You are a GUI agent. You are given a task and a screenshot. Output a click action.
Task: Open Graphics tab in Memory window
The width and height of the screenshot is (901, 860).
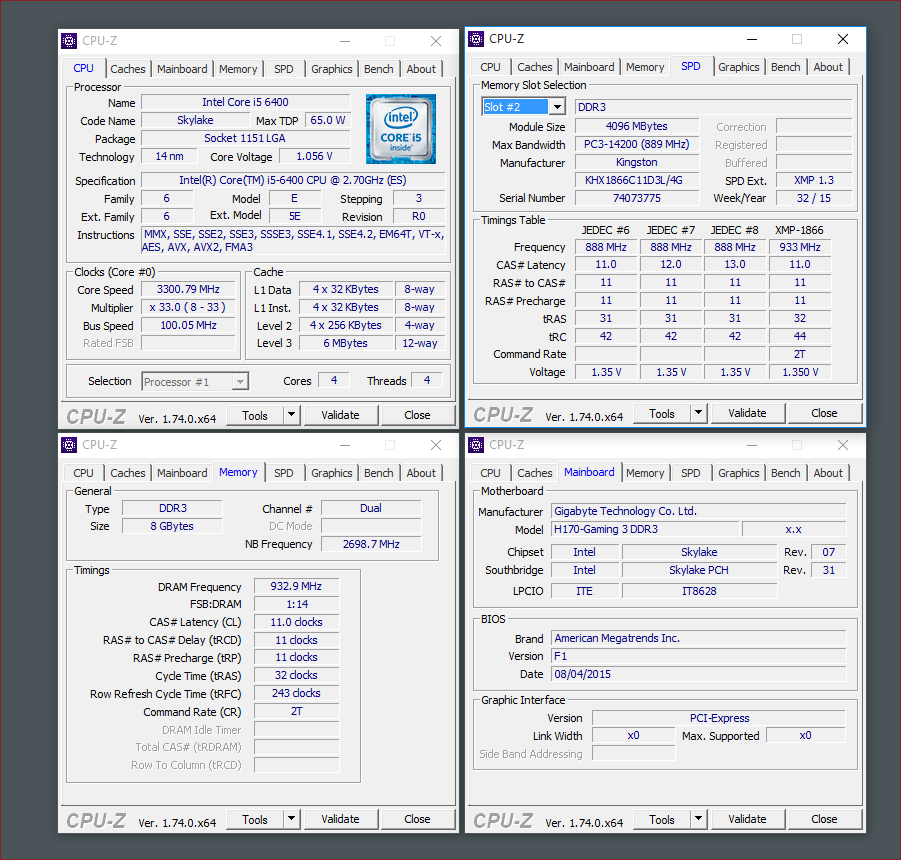click(332, 473)
